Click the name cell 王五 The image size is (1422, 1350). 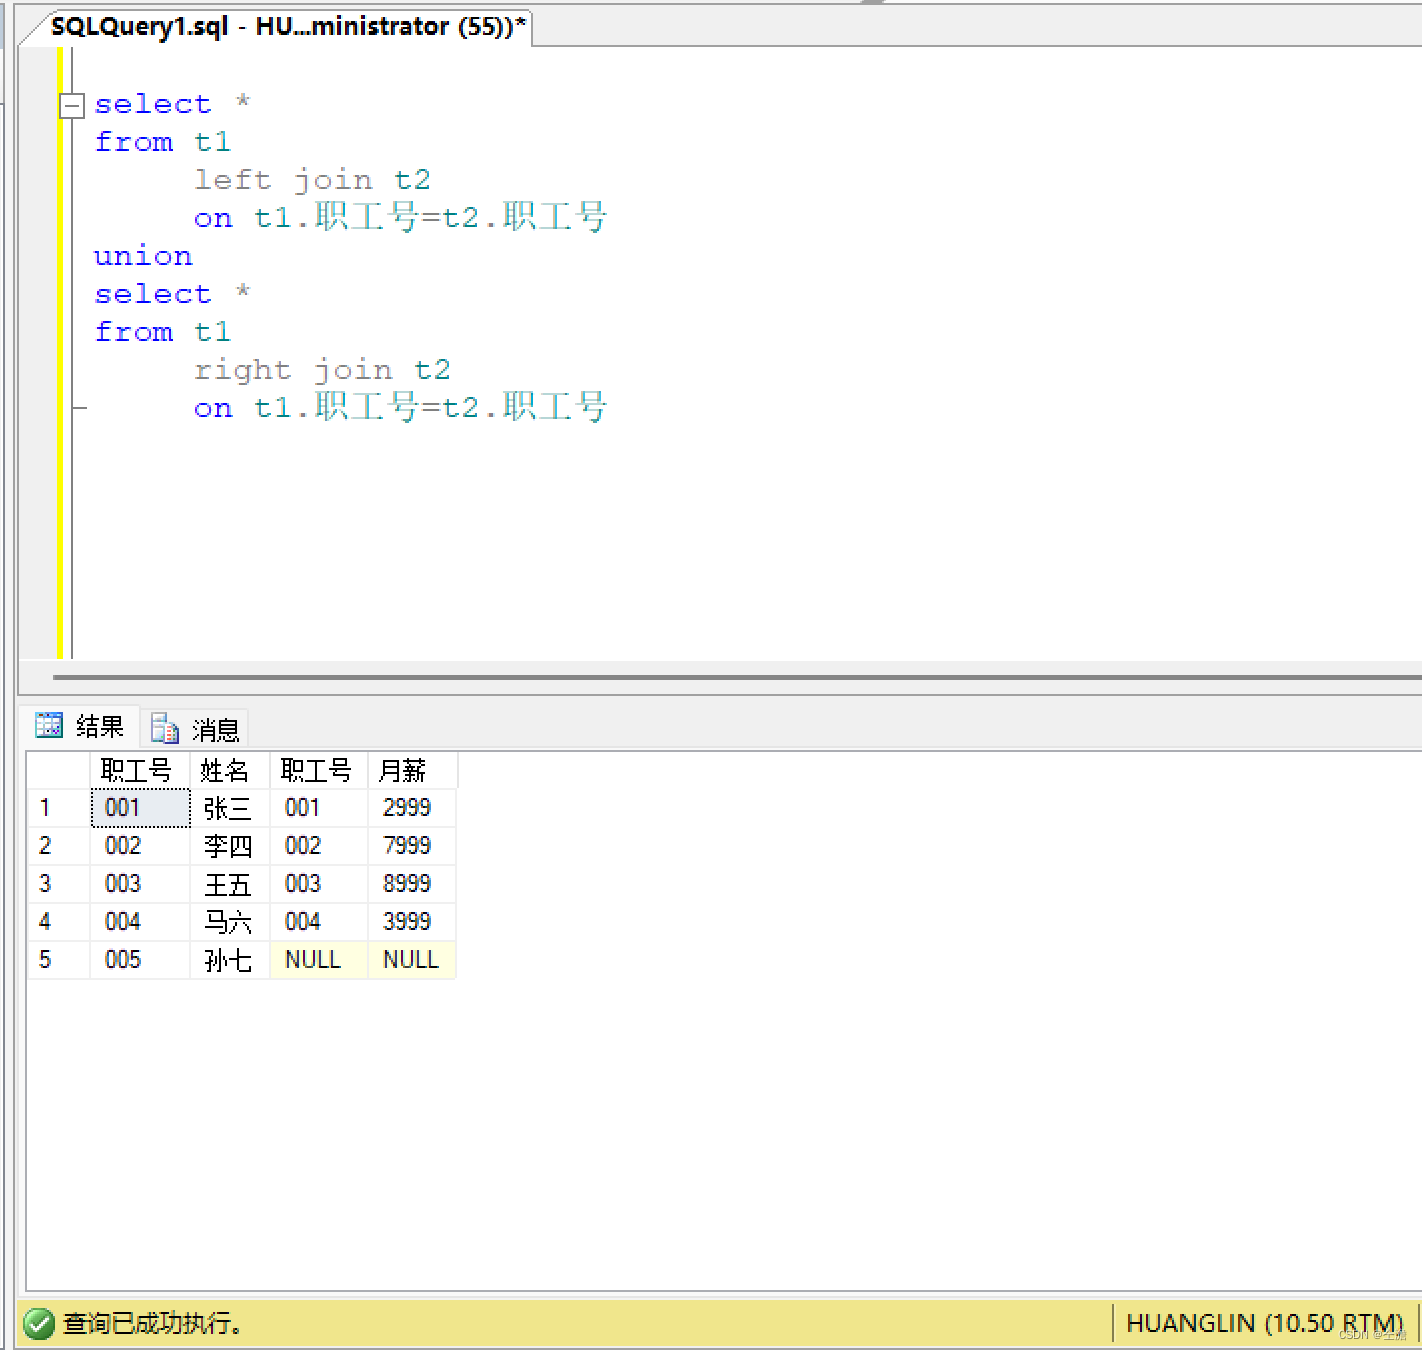(230, 884)
